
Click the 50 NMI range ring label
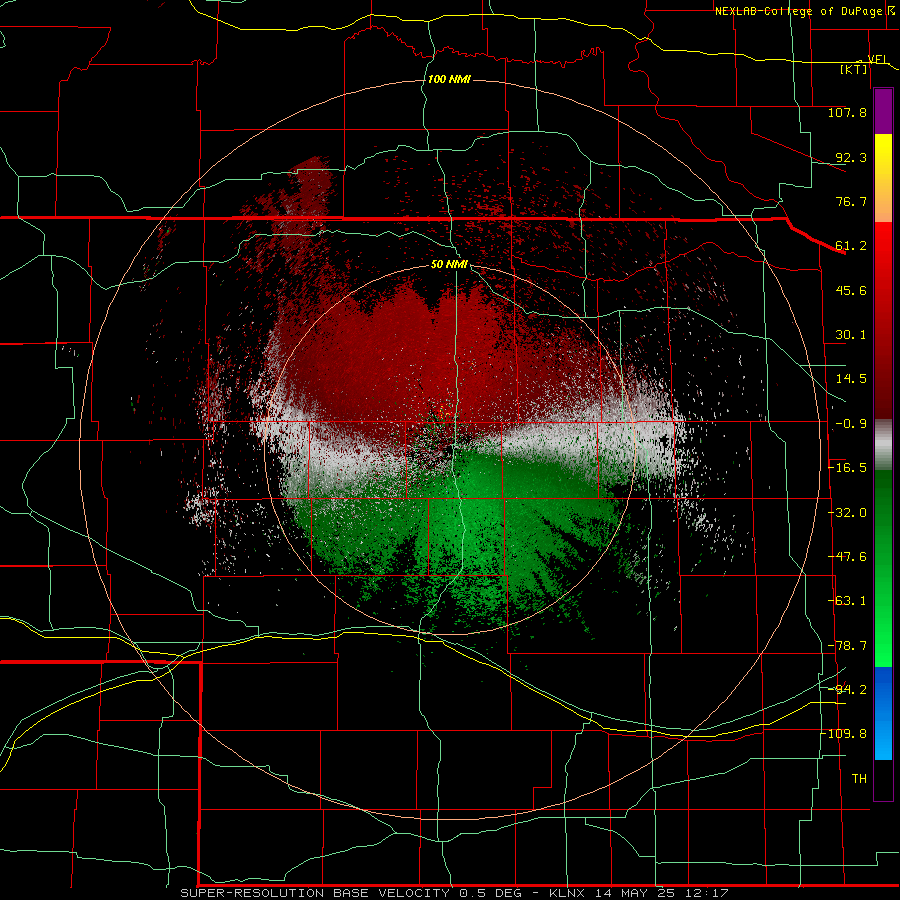(x=449, y=264)
